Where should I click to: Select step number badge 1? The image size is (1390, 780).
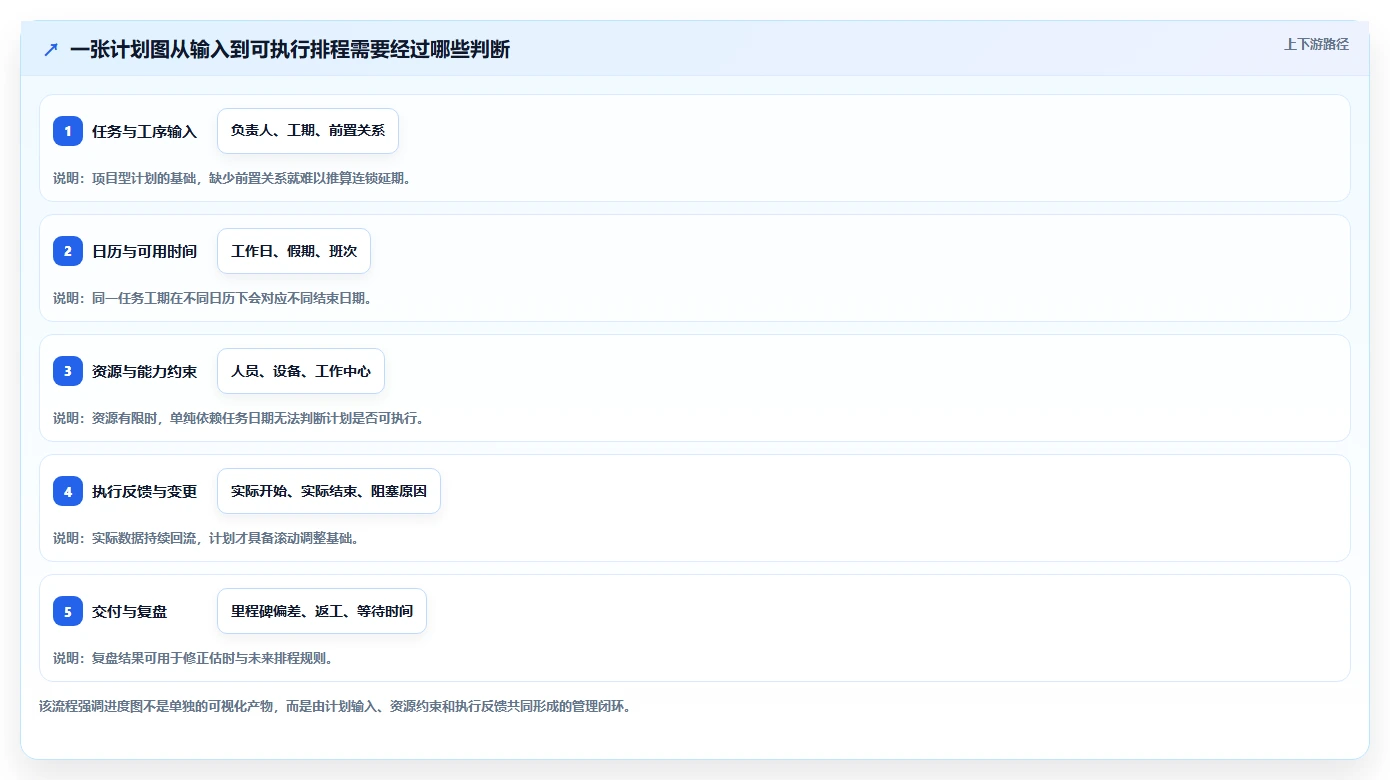68,131
